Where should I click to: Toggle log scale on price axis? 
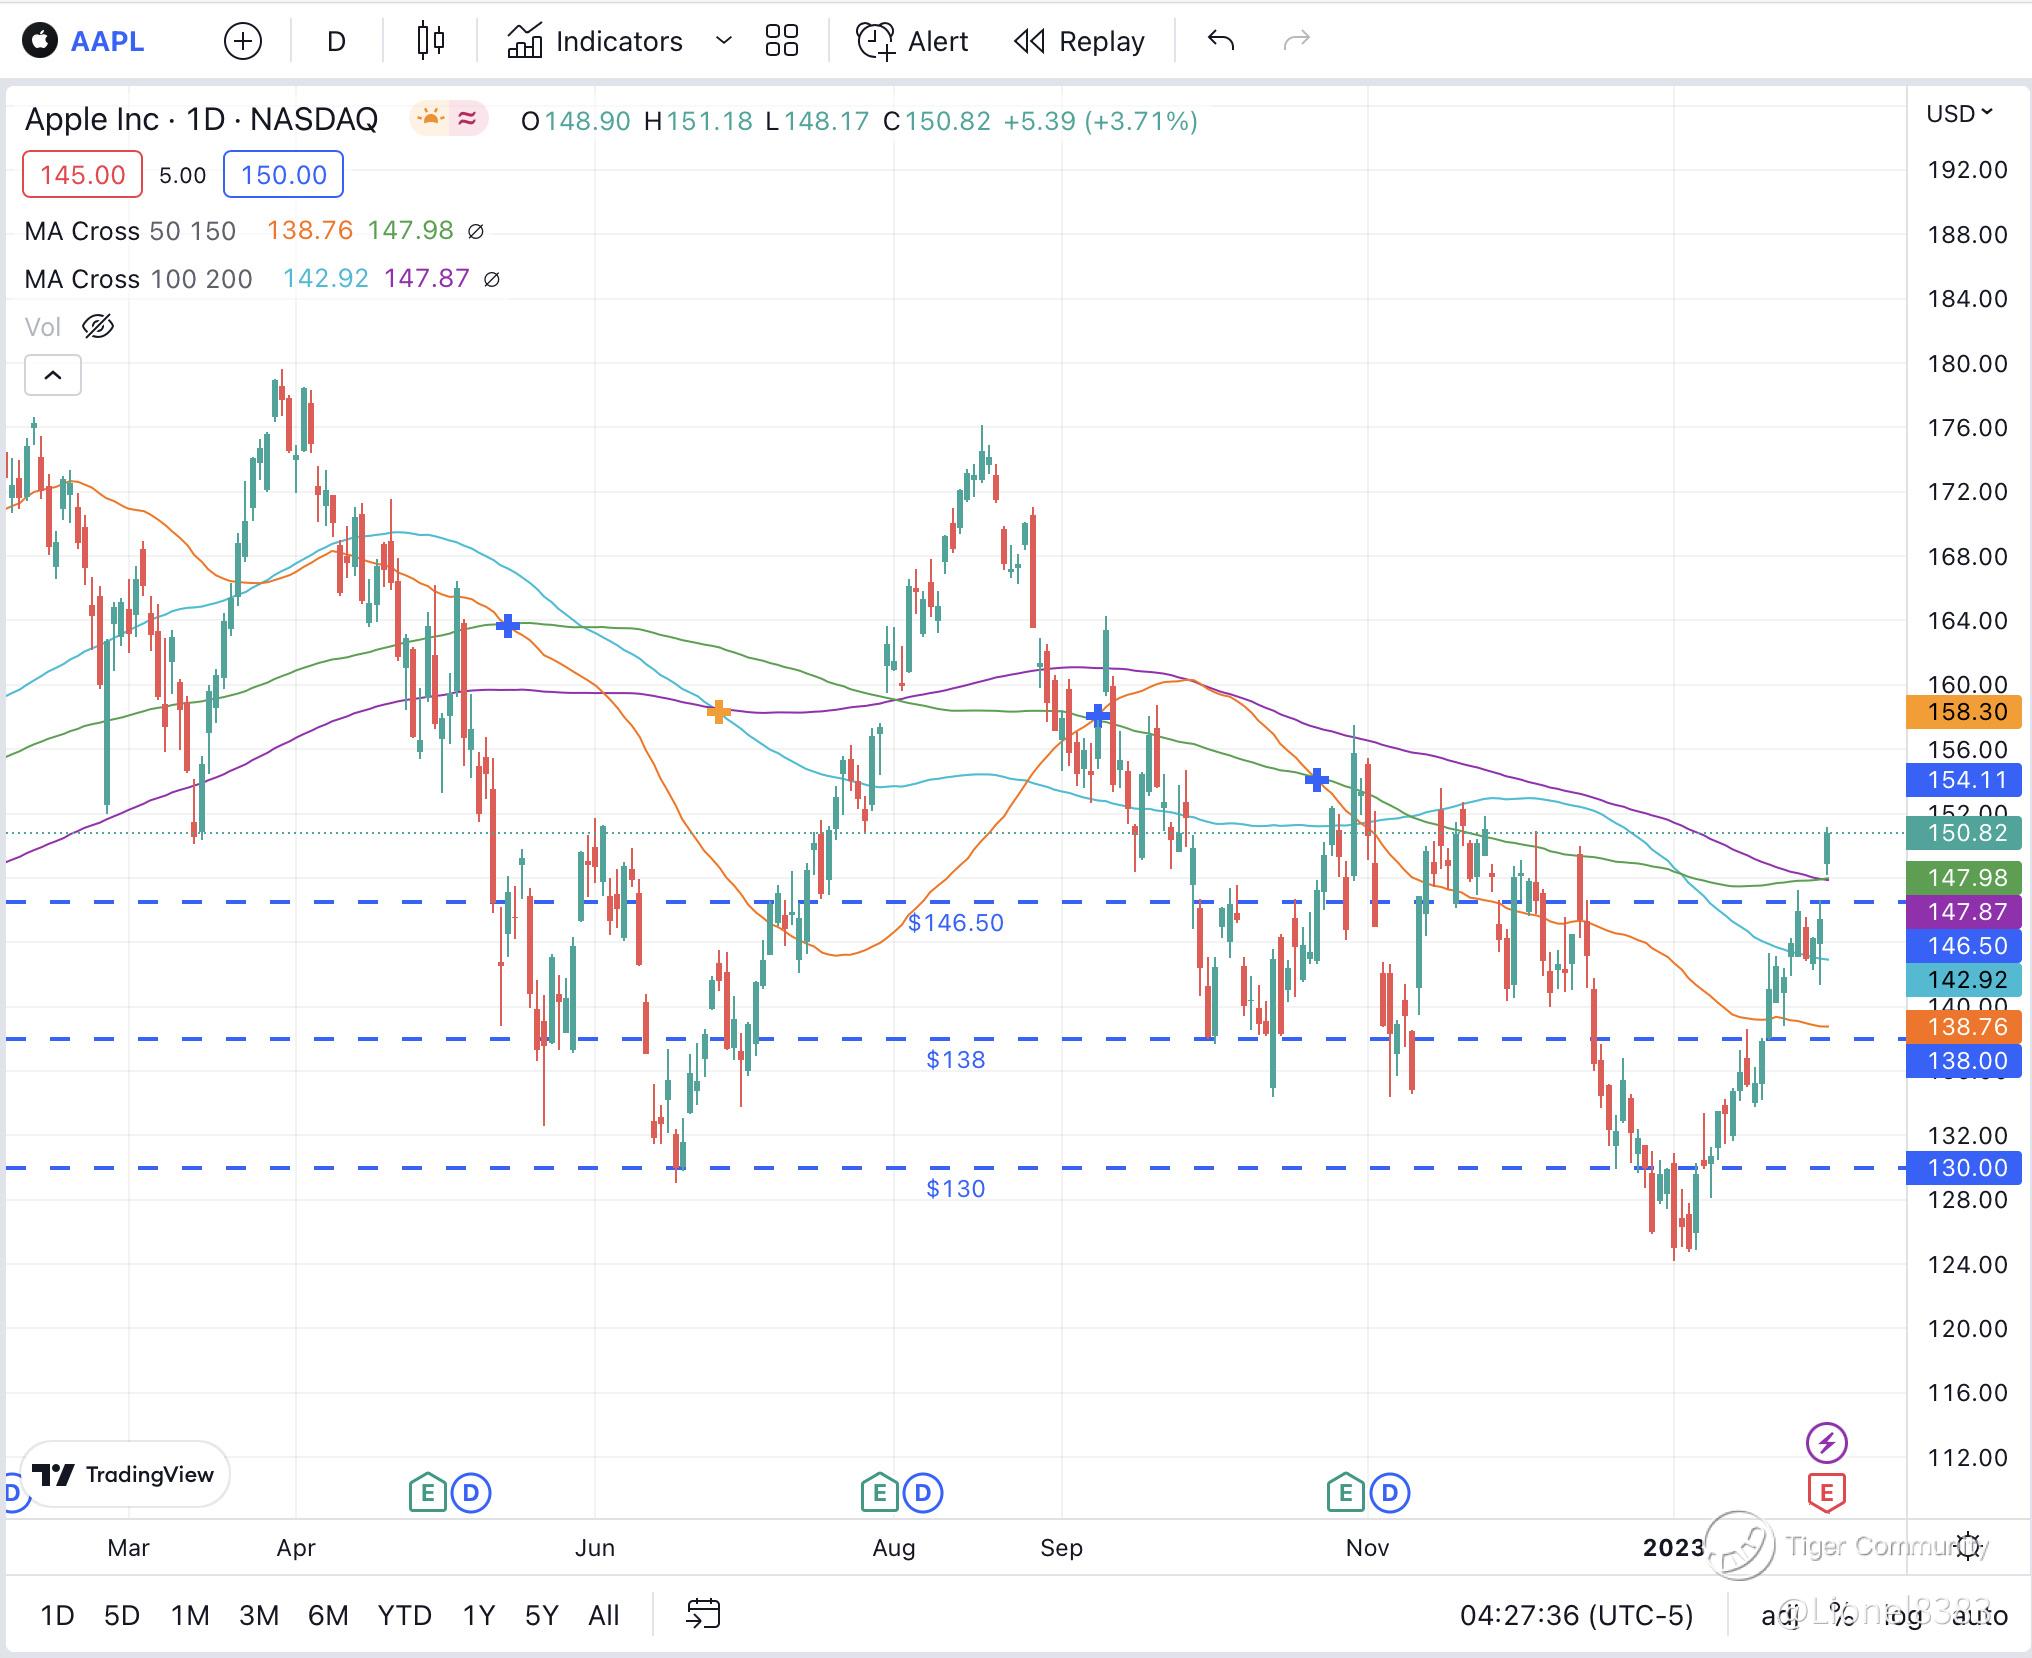1902,1615
